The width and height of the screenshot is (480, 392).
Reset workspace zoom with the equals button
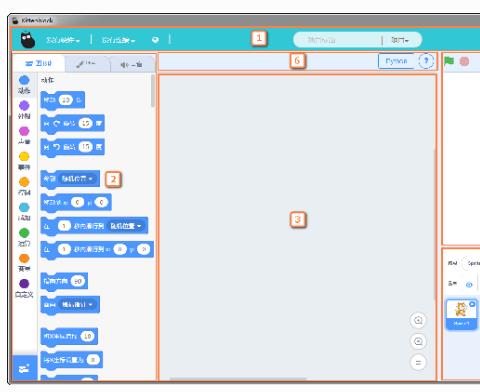click(x=418, y=362)
